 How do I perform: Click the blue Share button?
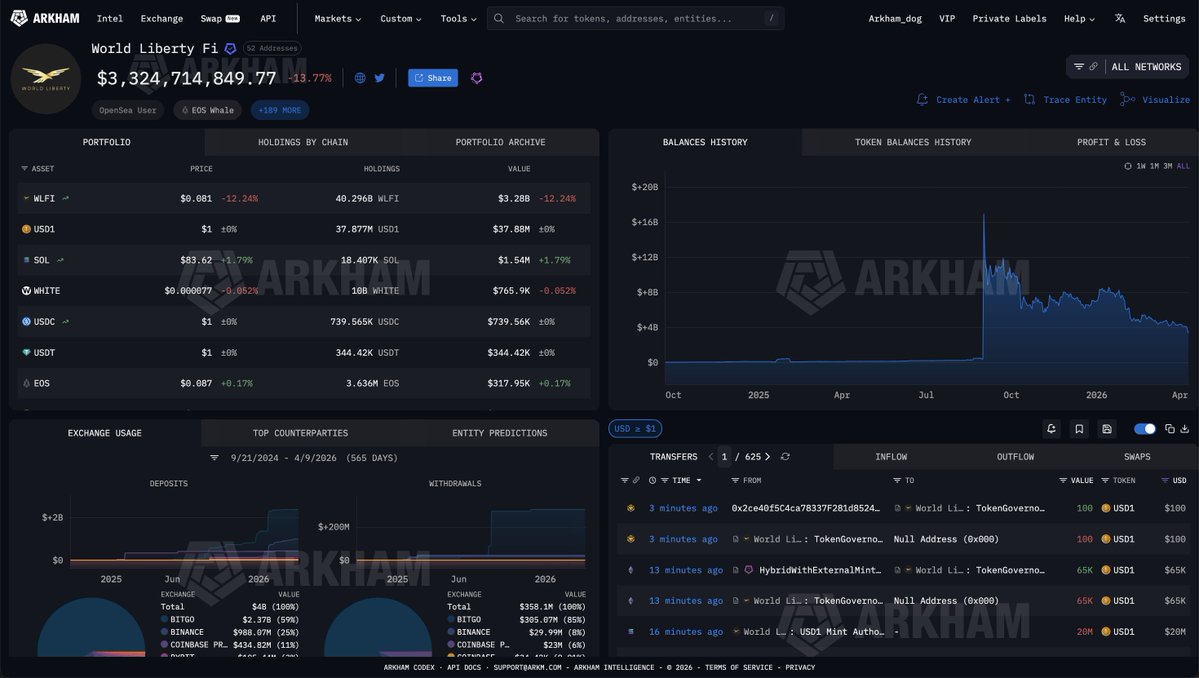pos(433,78)
